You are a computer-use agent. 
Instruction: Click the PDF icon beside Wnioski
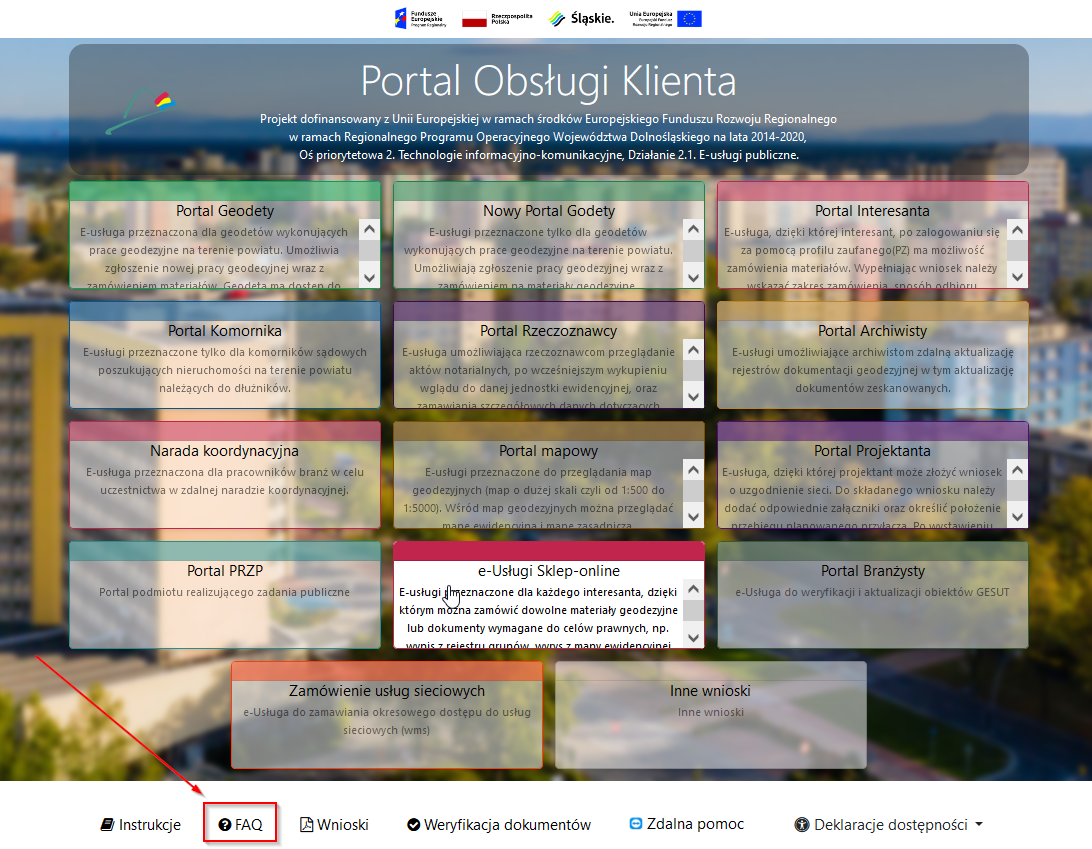pyautogui.click(x=307, y=825)
